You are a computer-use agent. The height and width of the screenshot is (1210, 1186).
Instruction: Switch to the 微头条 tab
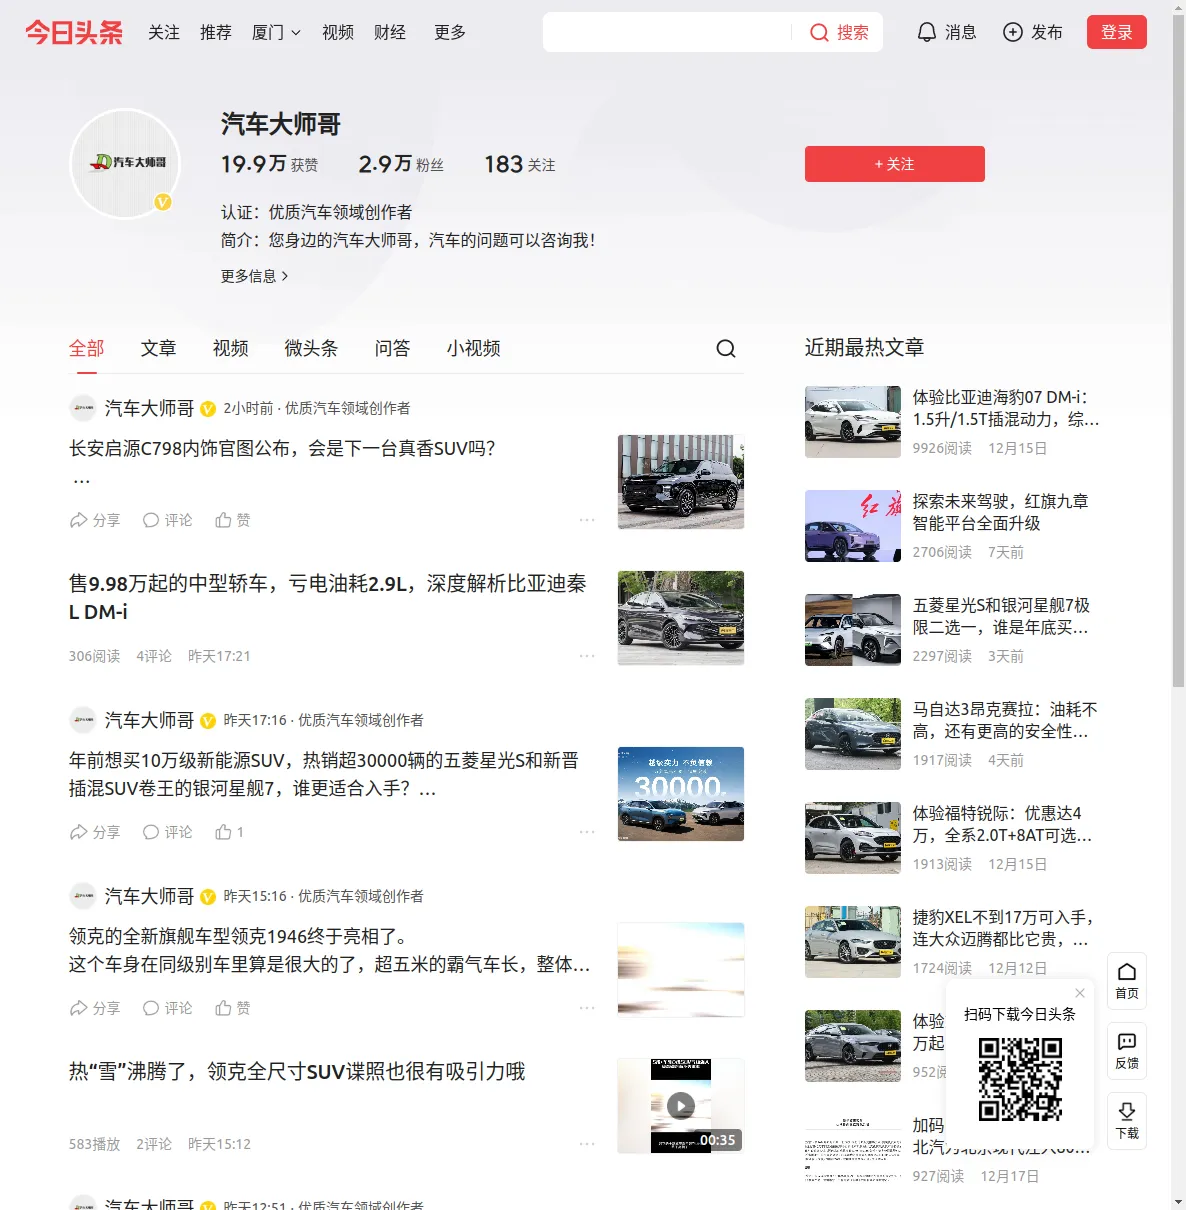click(312, 348)
